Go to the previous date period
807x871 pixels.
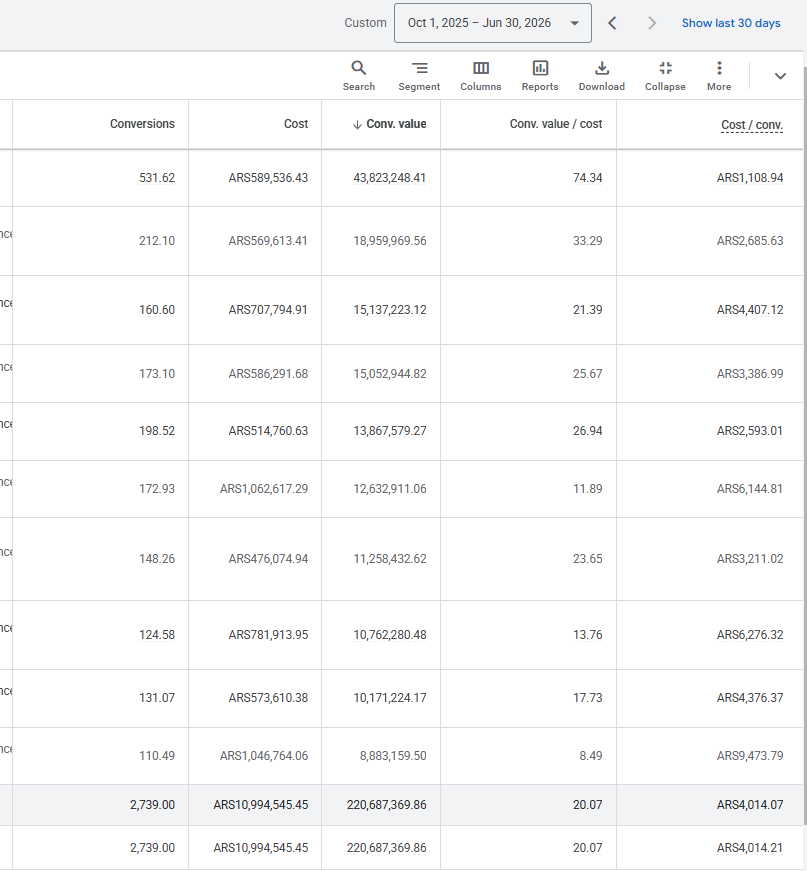(x=612, y=23)
